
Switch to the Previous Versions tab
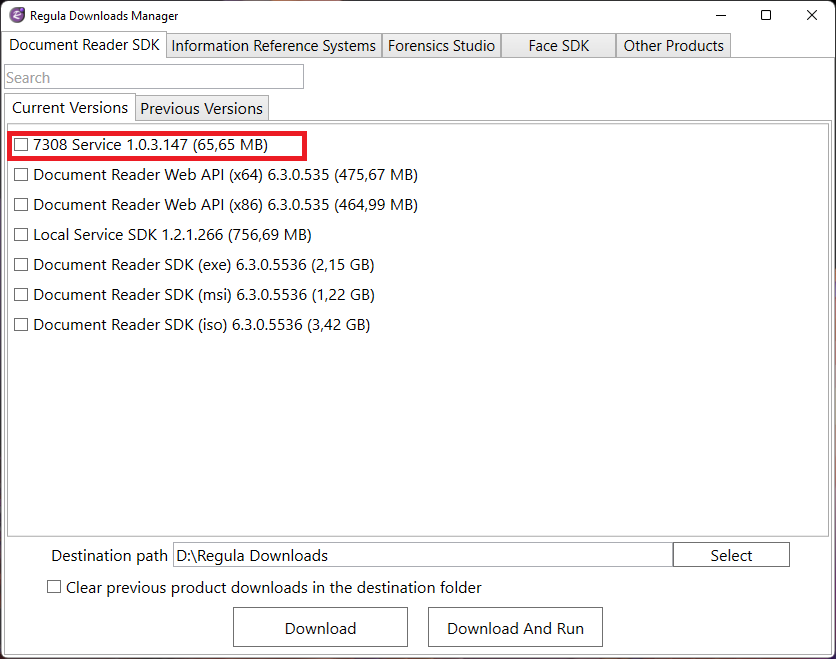coord(202,109)
